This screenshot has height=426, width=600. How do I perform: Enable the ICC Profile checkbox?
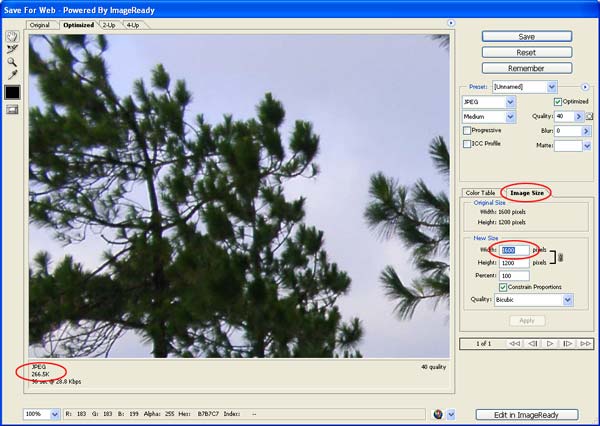(467, 144)
